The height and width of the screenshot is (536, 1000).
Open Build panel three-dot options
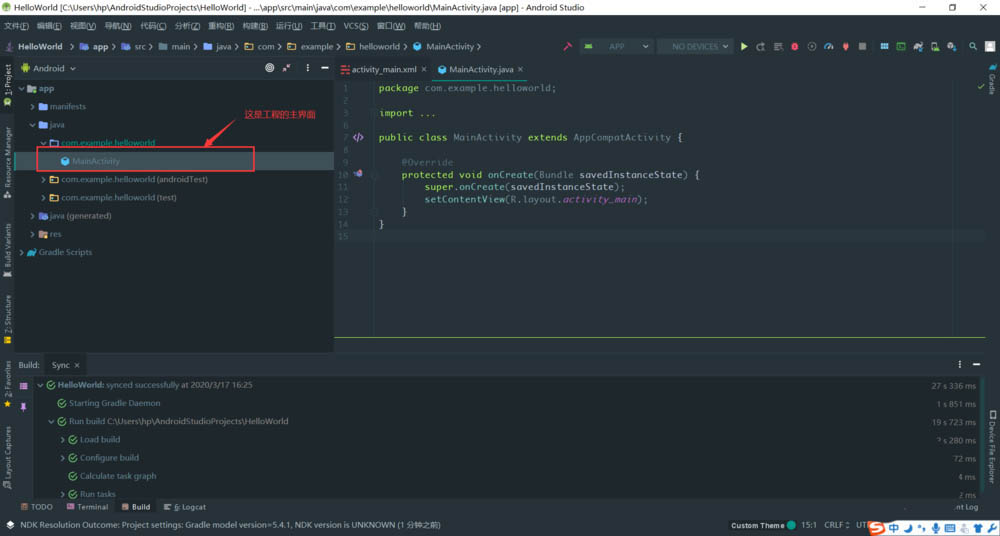959,364
